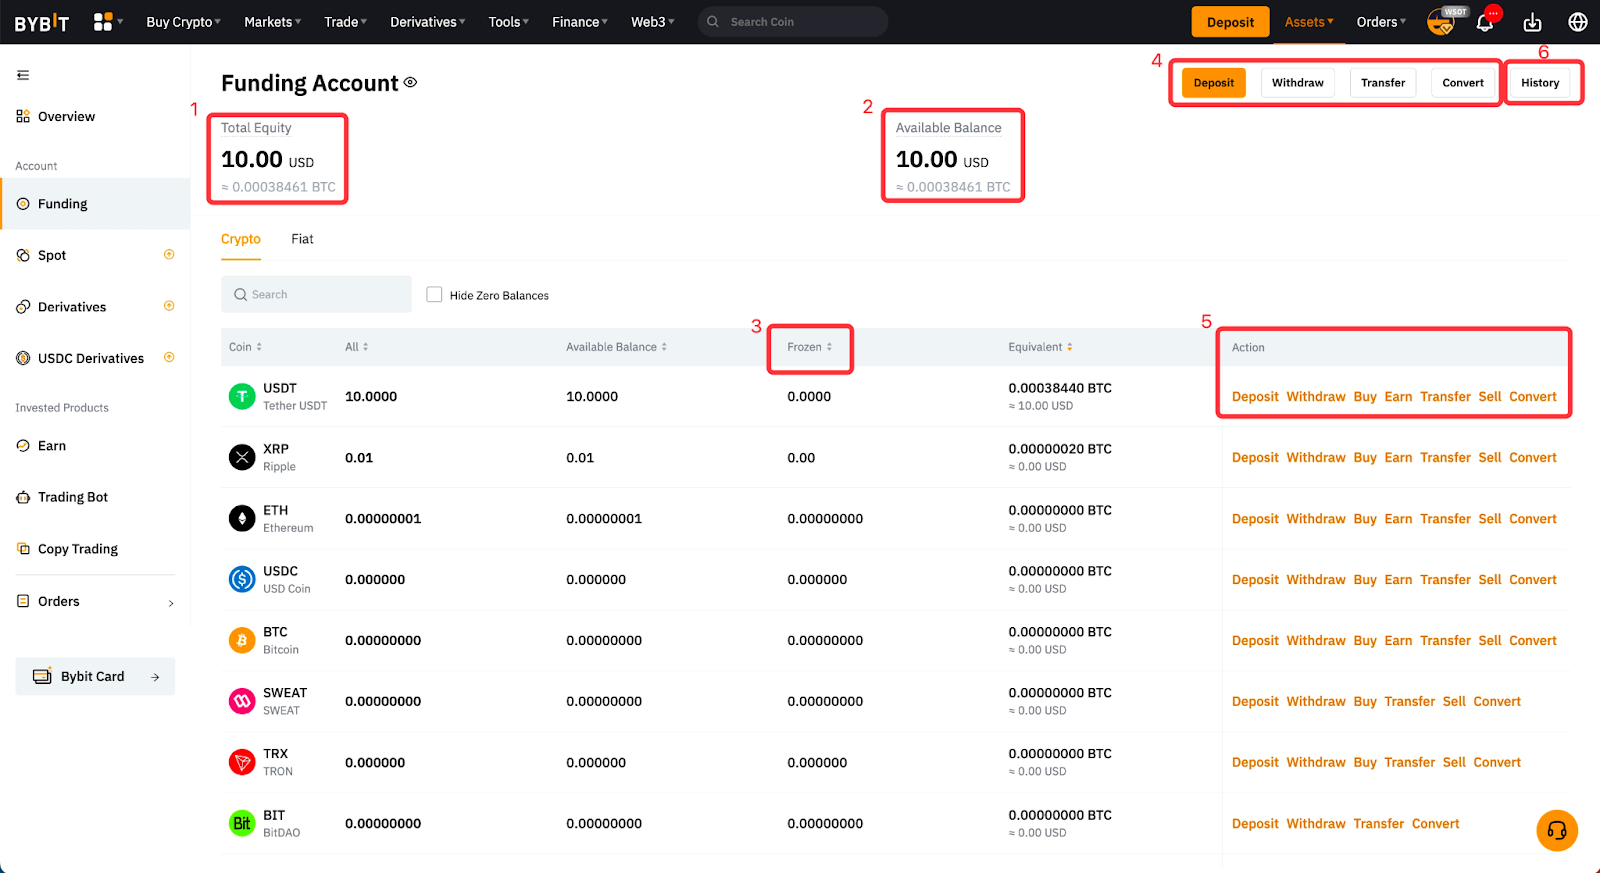Open the headset support chat button
This screenshot has height=873, width=1600.
click(x=1557, y=831)
